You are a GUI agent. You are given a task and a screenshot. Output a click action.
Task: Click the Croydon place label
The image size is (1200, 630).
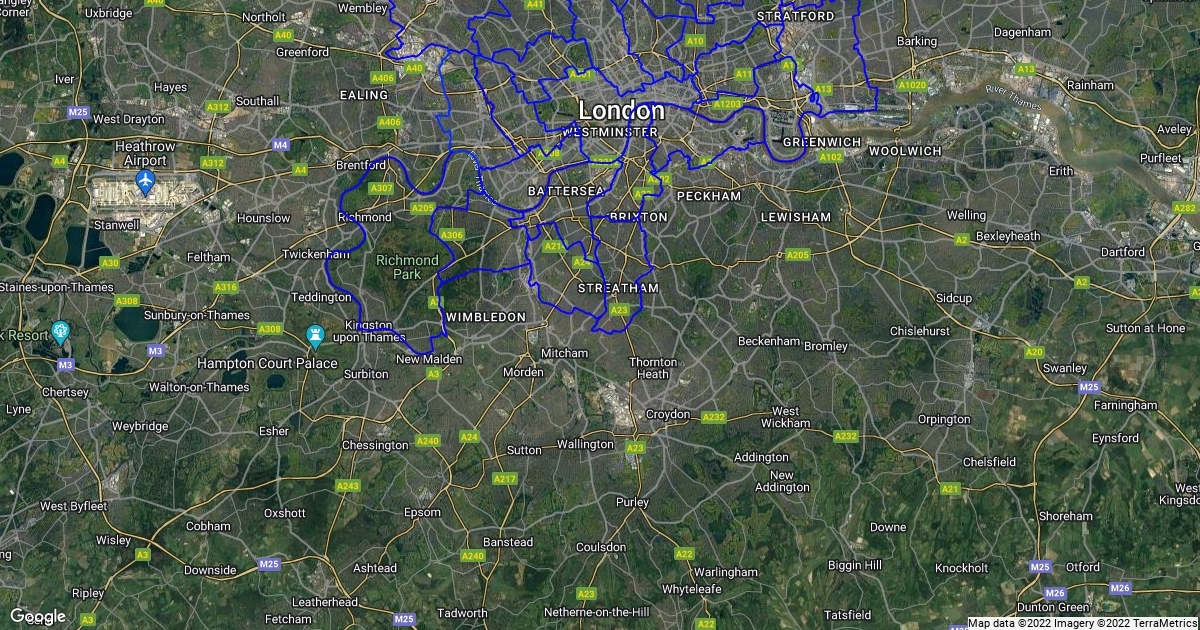[668, 414]
